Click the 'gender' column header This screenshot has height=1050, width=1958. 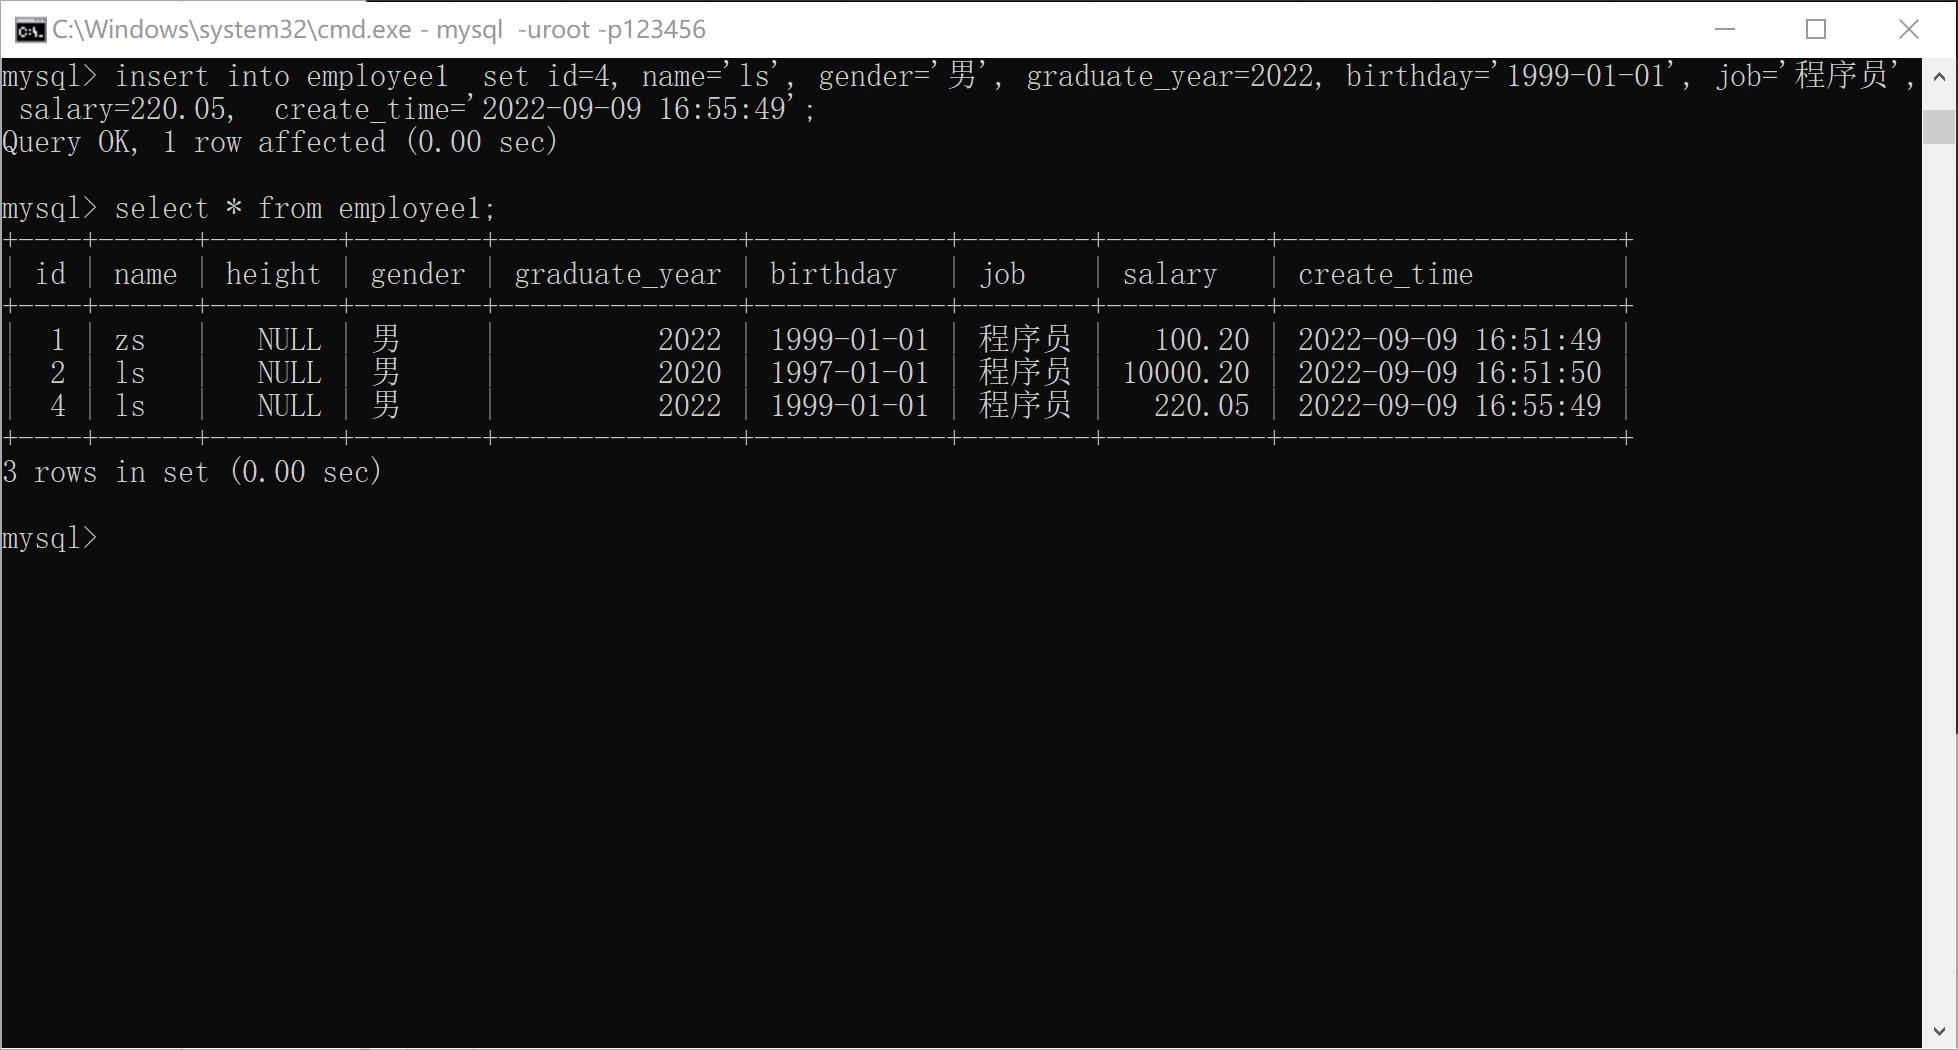pos(418,274)
